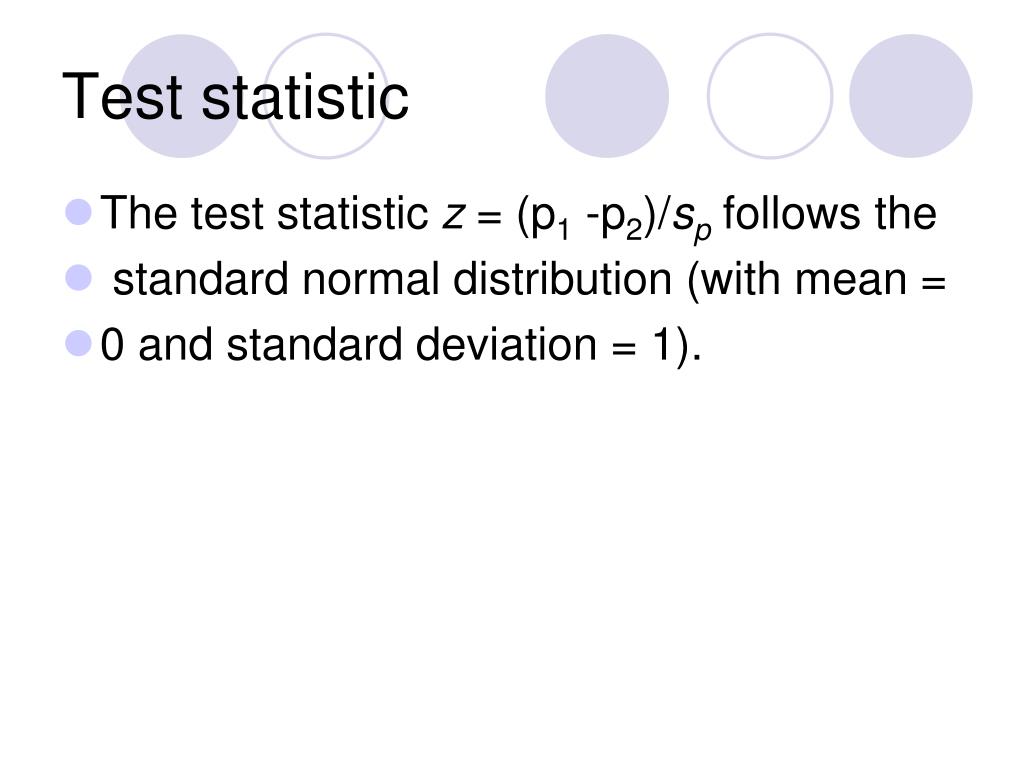Image resolution: width=1024 pixels, height=768 pixels.
Task: Click the text '(with mean ='
Action: 816,281
